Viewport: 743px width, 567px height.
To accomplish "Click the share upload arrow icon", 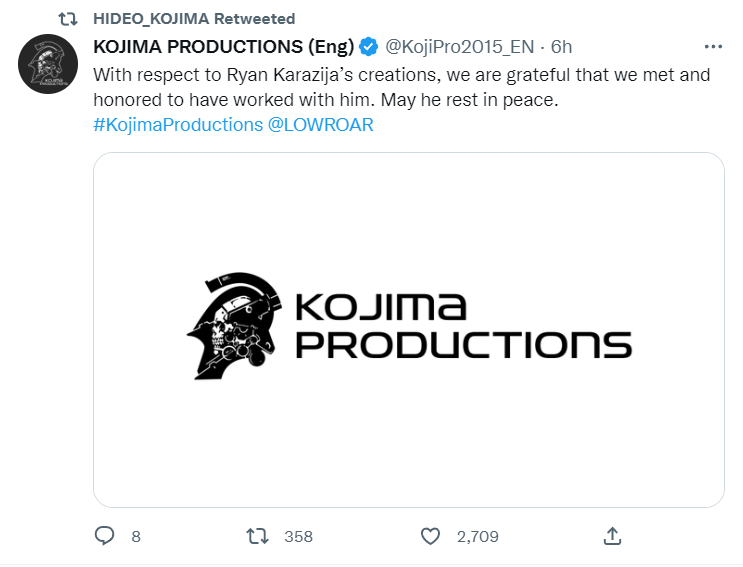I will (612, 536).
